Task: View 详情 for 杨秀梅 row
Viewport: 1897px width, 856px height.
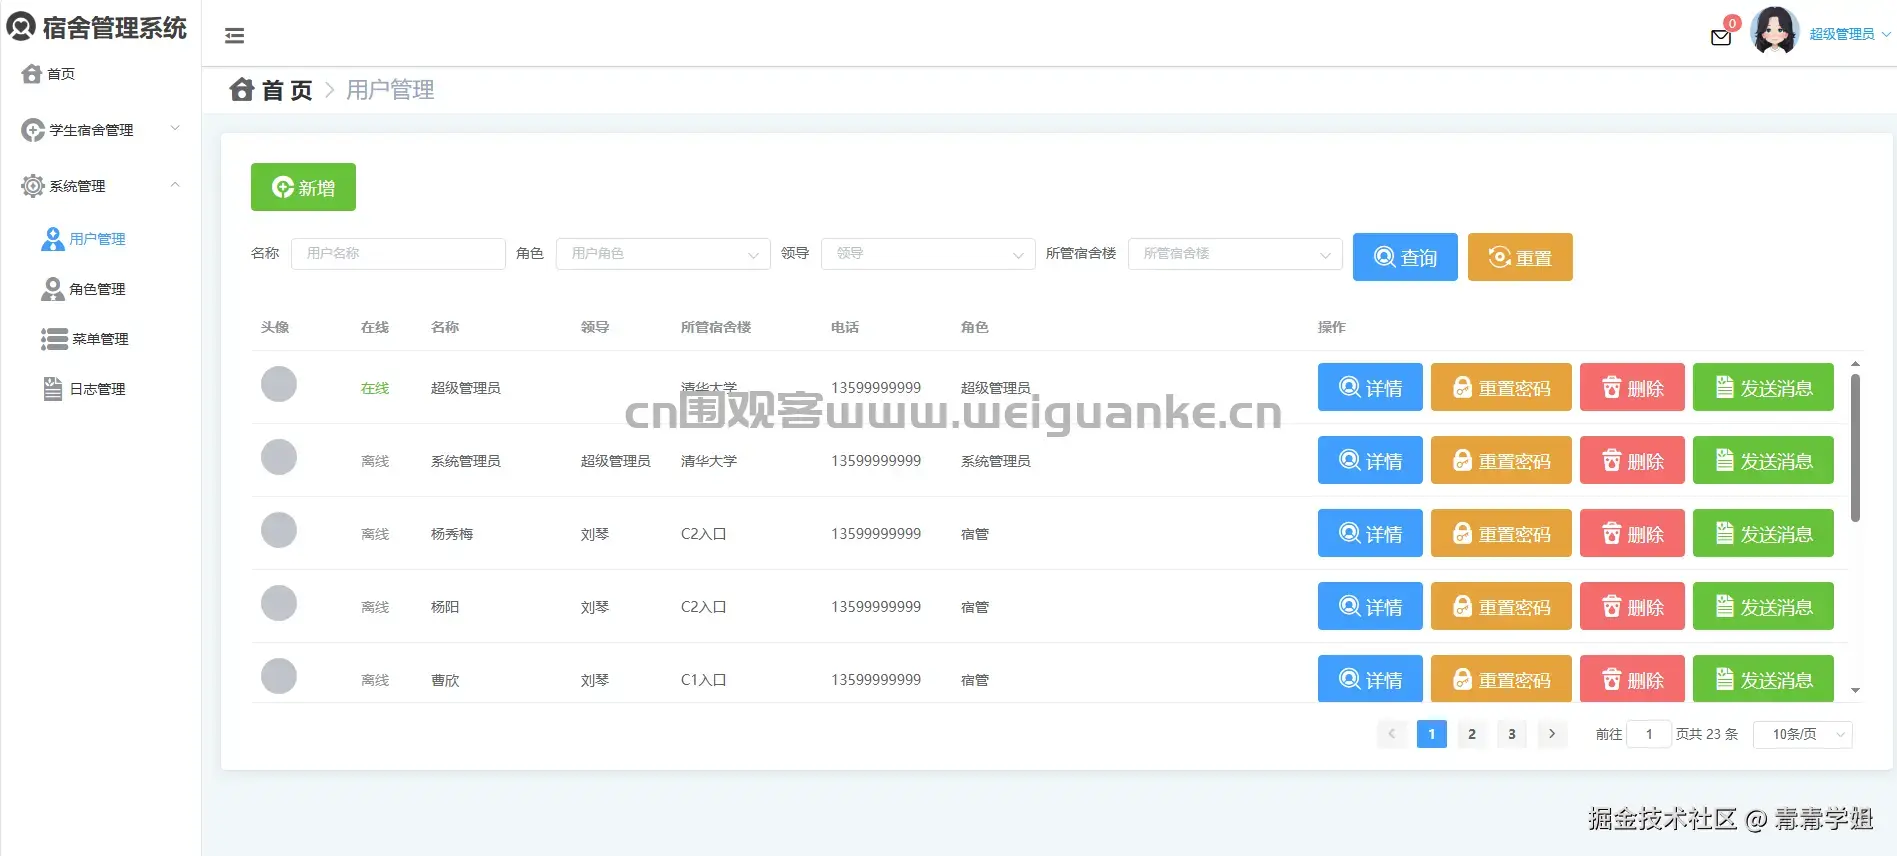Action: tap(1370, 533)
